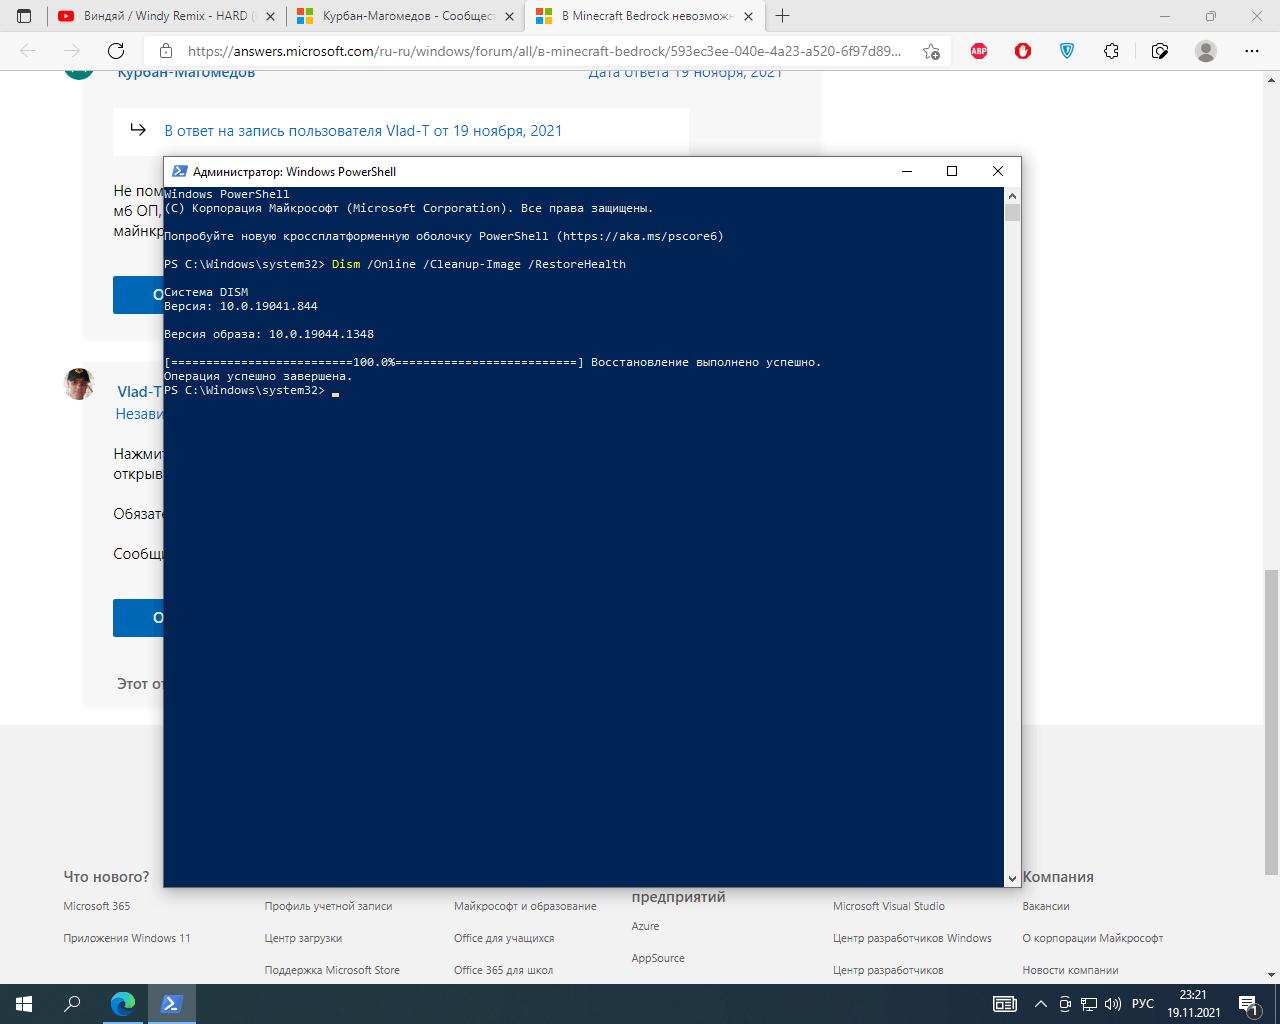Select the Minecraft Bedrock forum tab

(x=645, y=16)
